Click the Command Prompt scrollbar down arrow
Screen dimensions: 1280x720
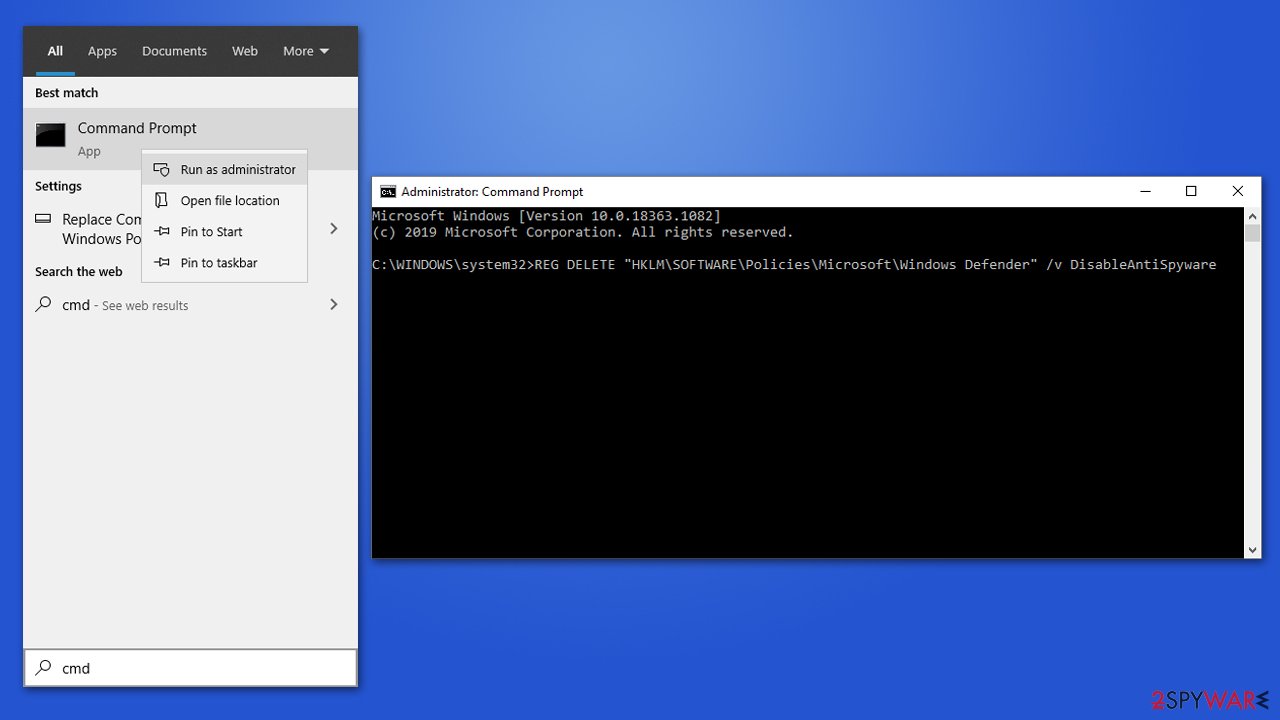coord(1252,550)
